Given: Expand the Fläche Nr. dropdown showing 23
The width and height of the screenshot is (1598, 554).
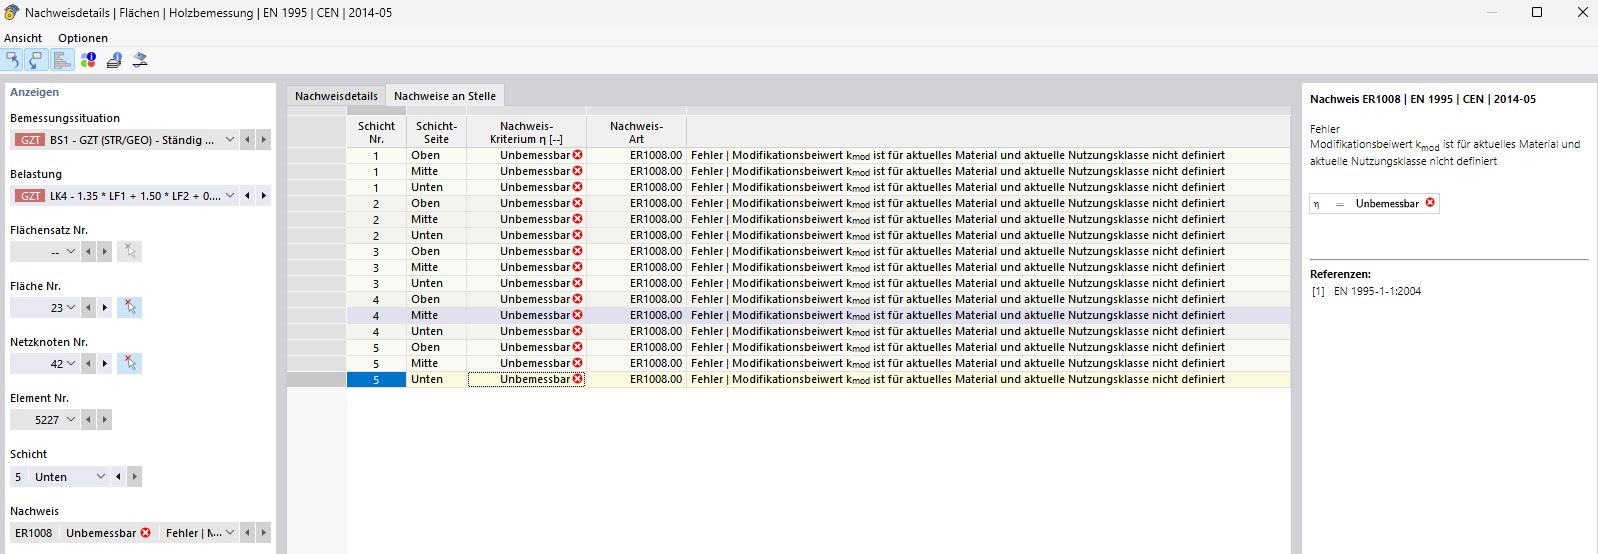Looking at the screenshot, I should tap(70, 308).
